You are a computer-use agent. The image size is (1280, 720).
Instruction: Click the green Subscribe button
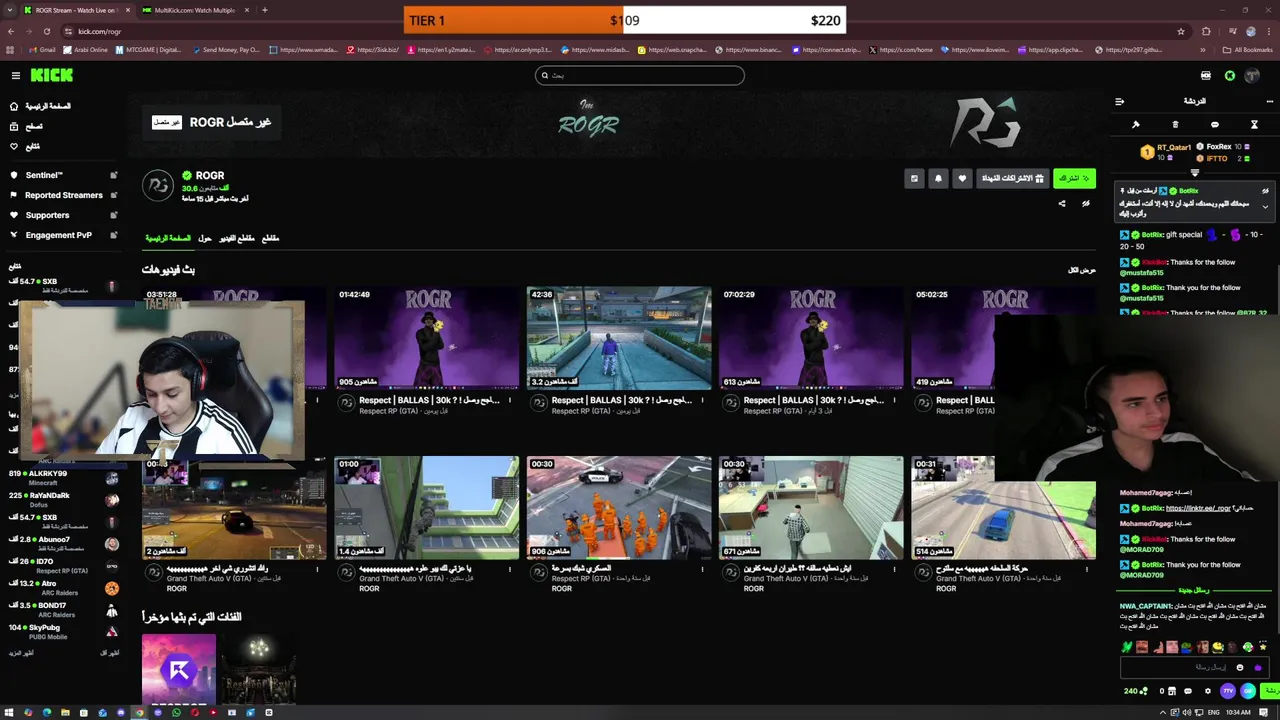[x=1074, y=178]
